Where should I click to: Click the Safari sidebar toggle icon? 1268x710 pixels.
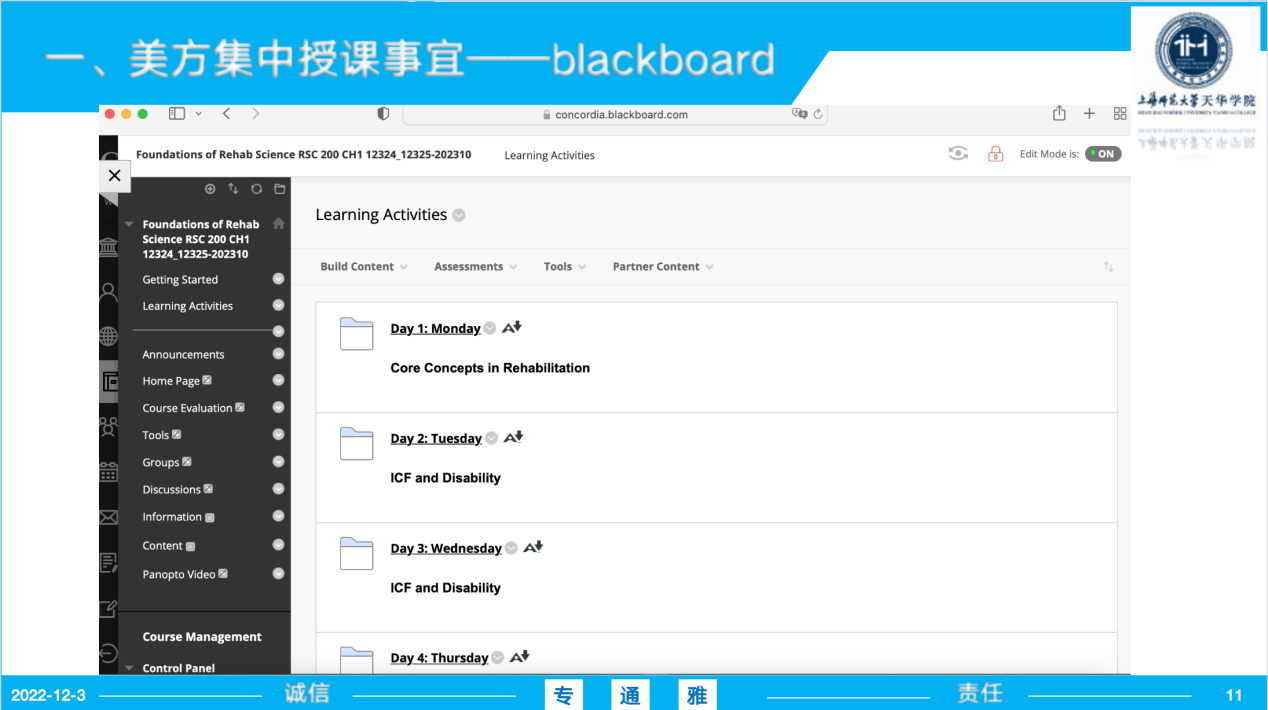pyautogui.click(x=177, y=114)
